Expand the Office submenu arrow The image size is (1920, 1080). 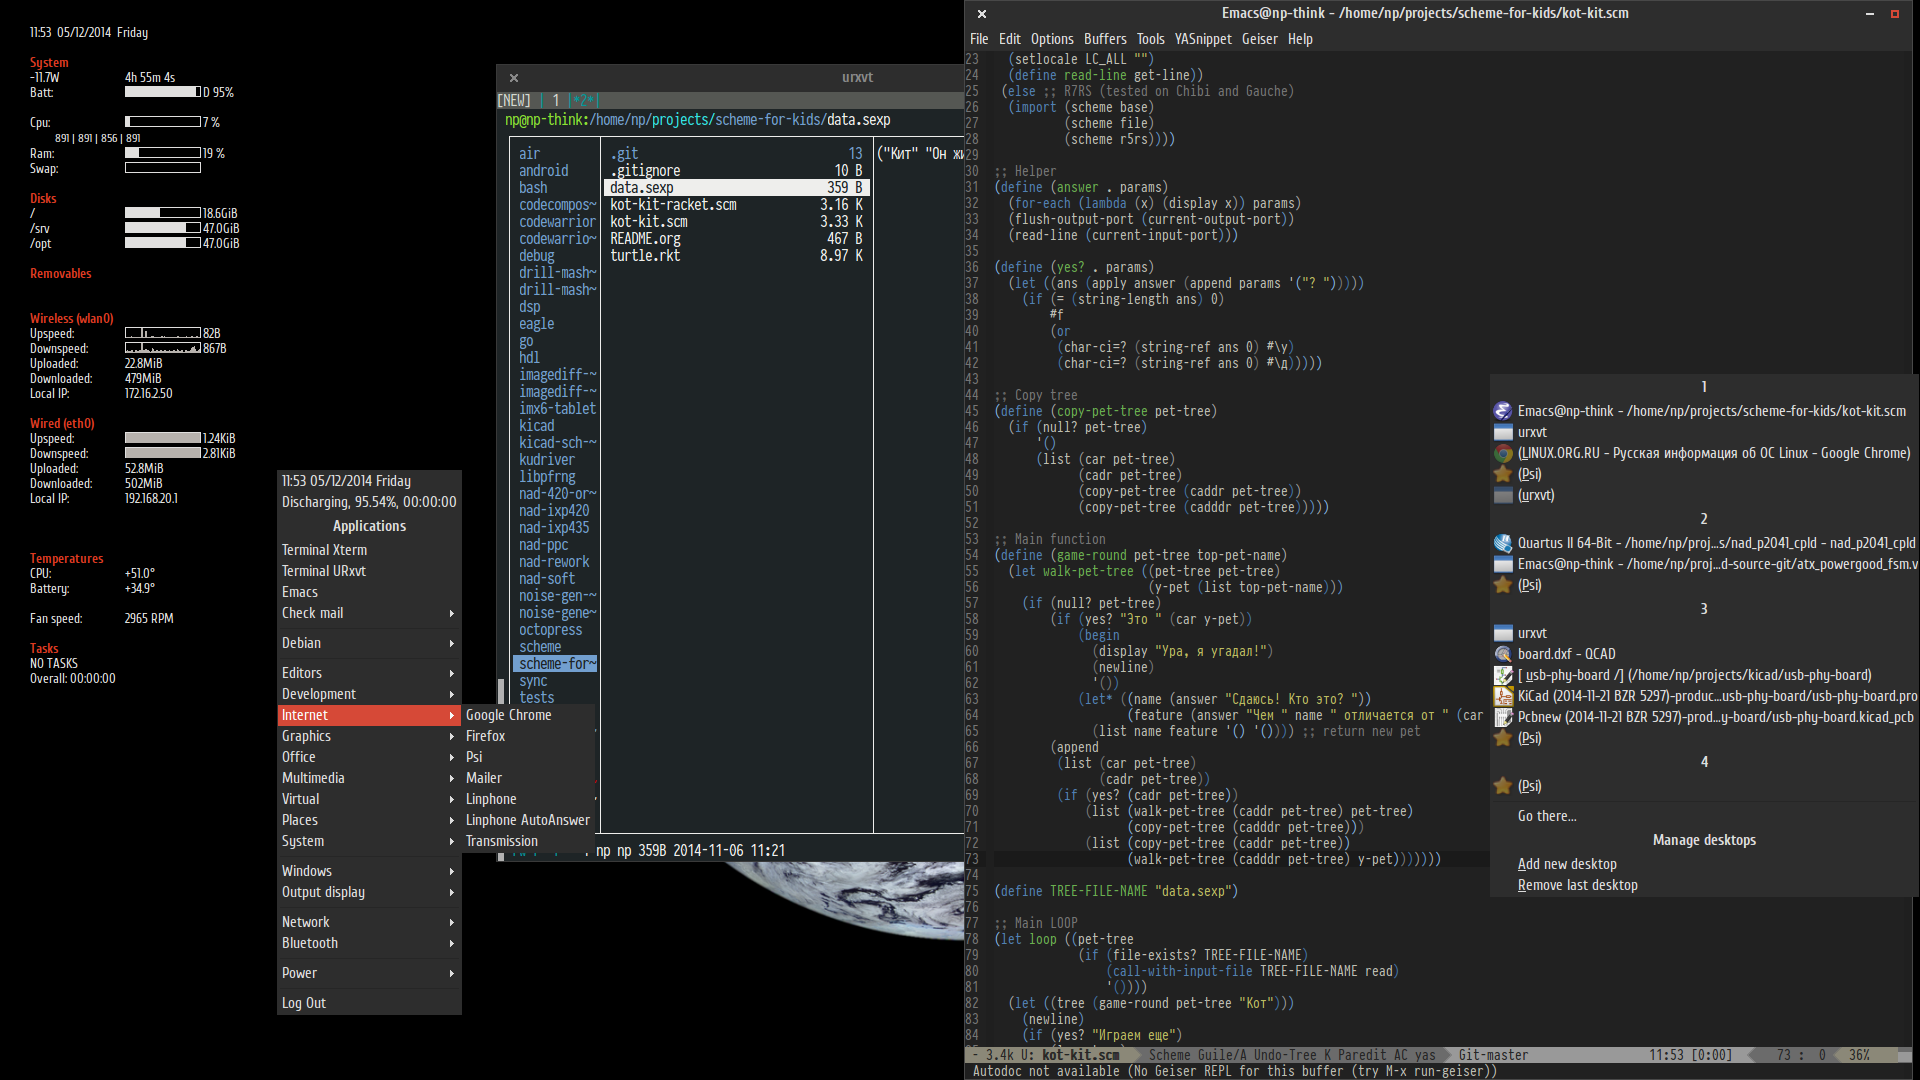click(452, 757)
